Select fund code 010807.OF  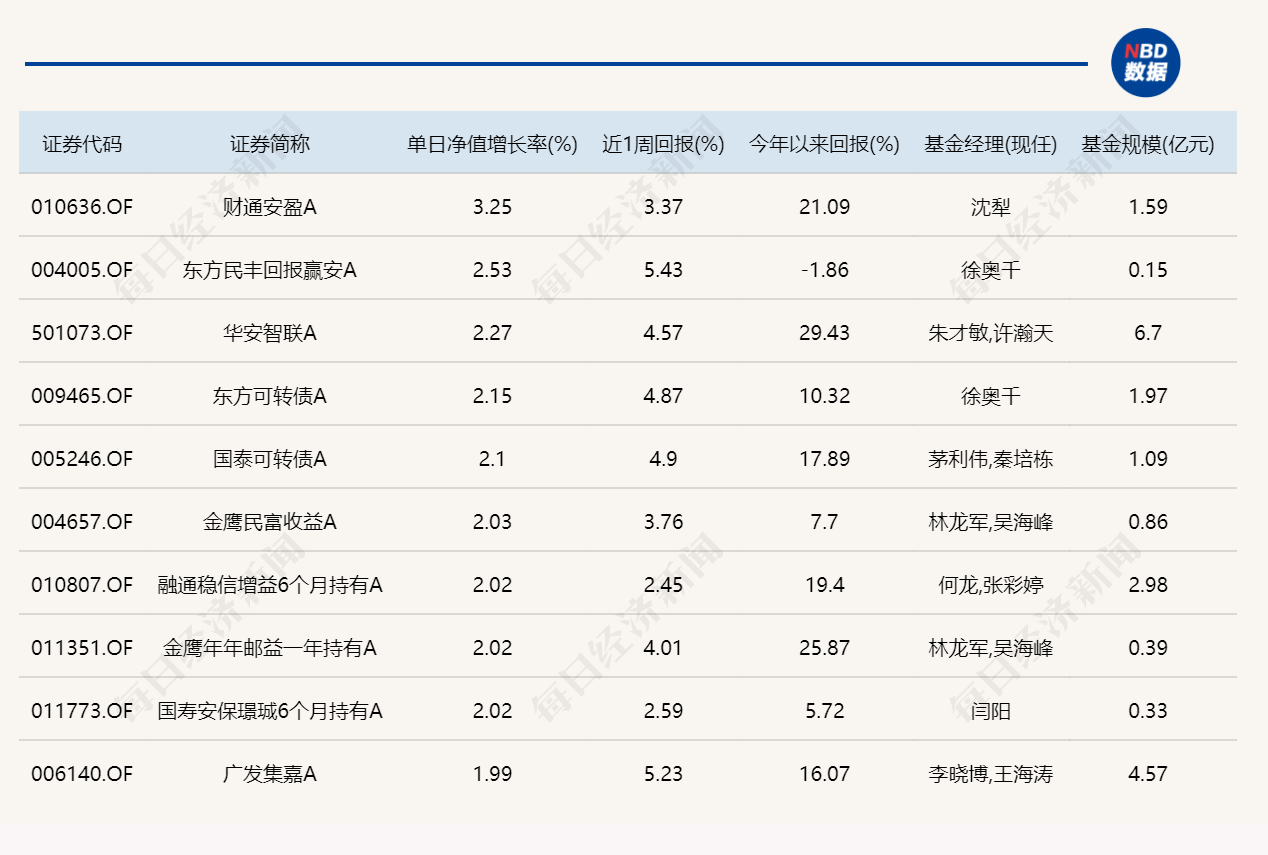point(82,585)
